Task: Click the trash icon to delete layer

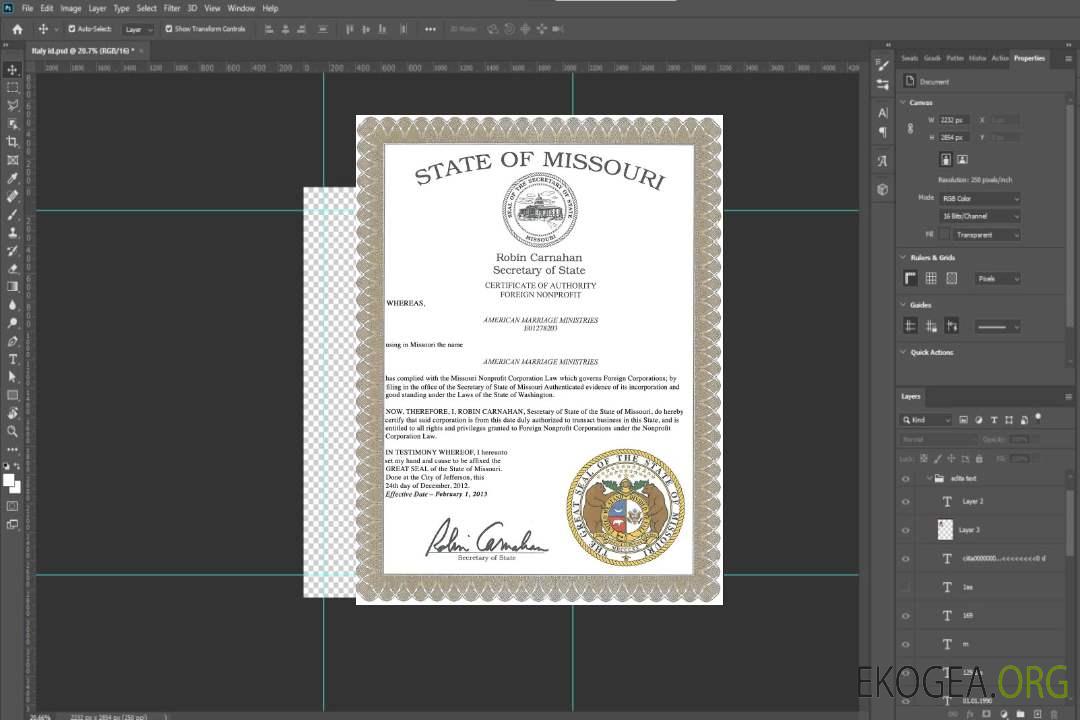Action: 1054,714
